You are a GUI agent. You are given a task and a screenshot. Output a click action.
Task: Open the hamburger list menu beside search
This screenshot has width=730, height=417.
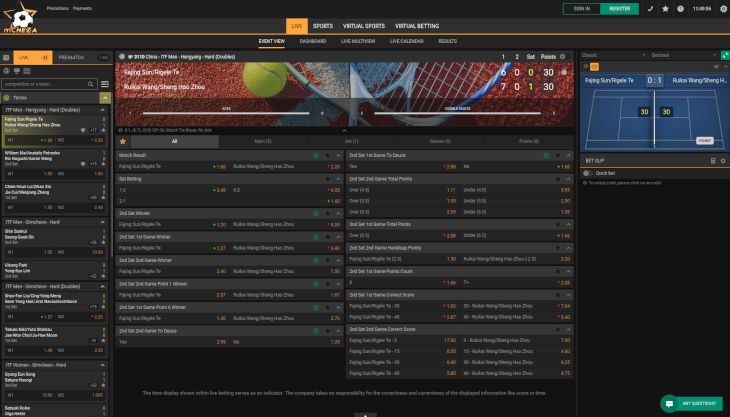point(105,84)
